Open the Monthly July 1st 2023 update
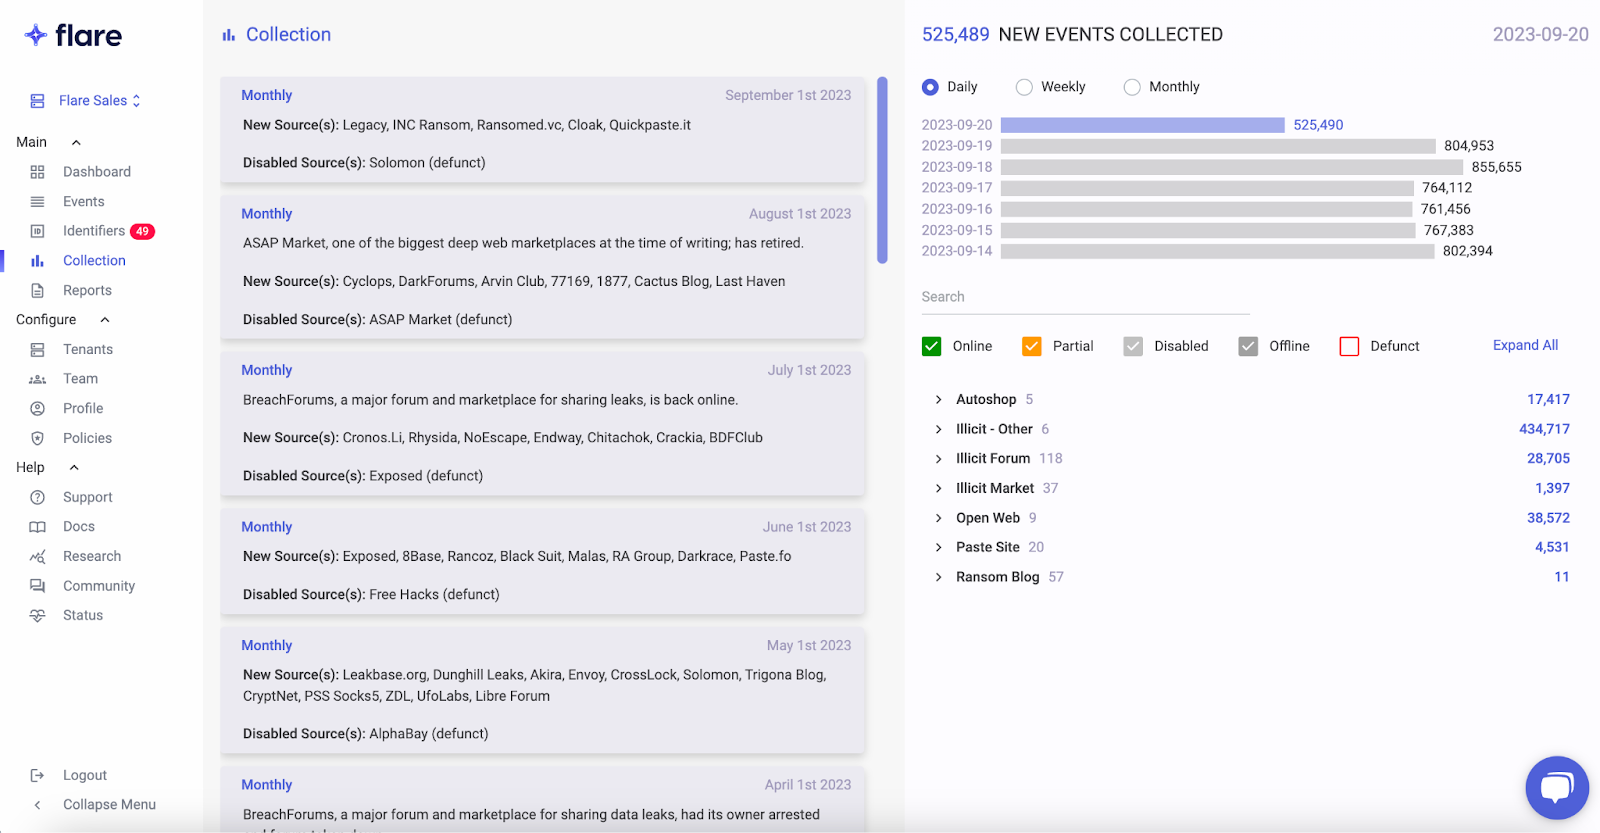The image size is (1600, 833). click(543, 423)
